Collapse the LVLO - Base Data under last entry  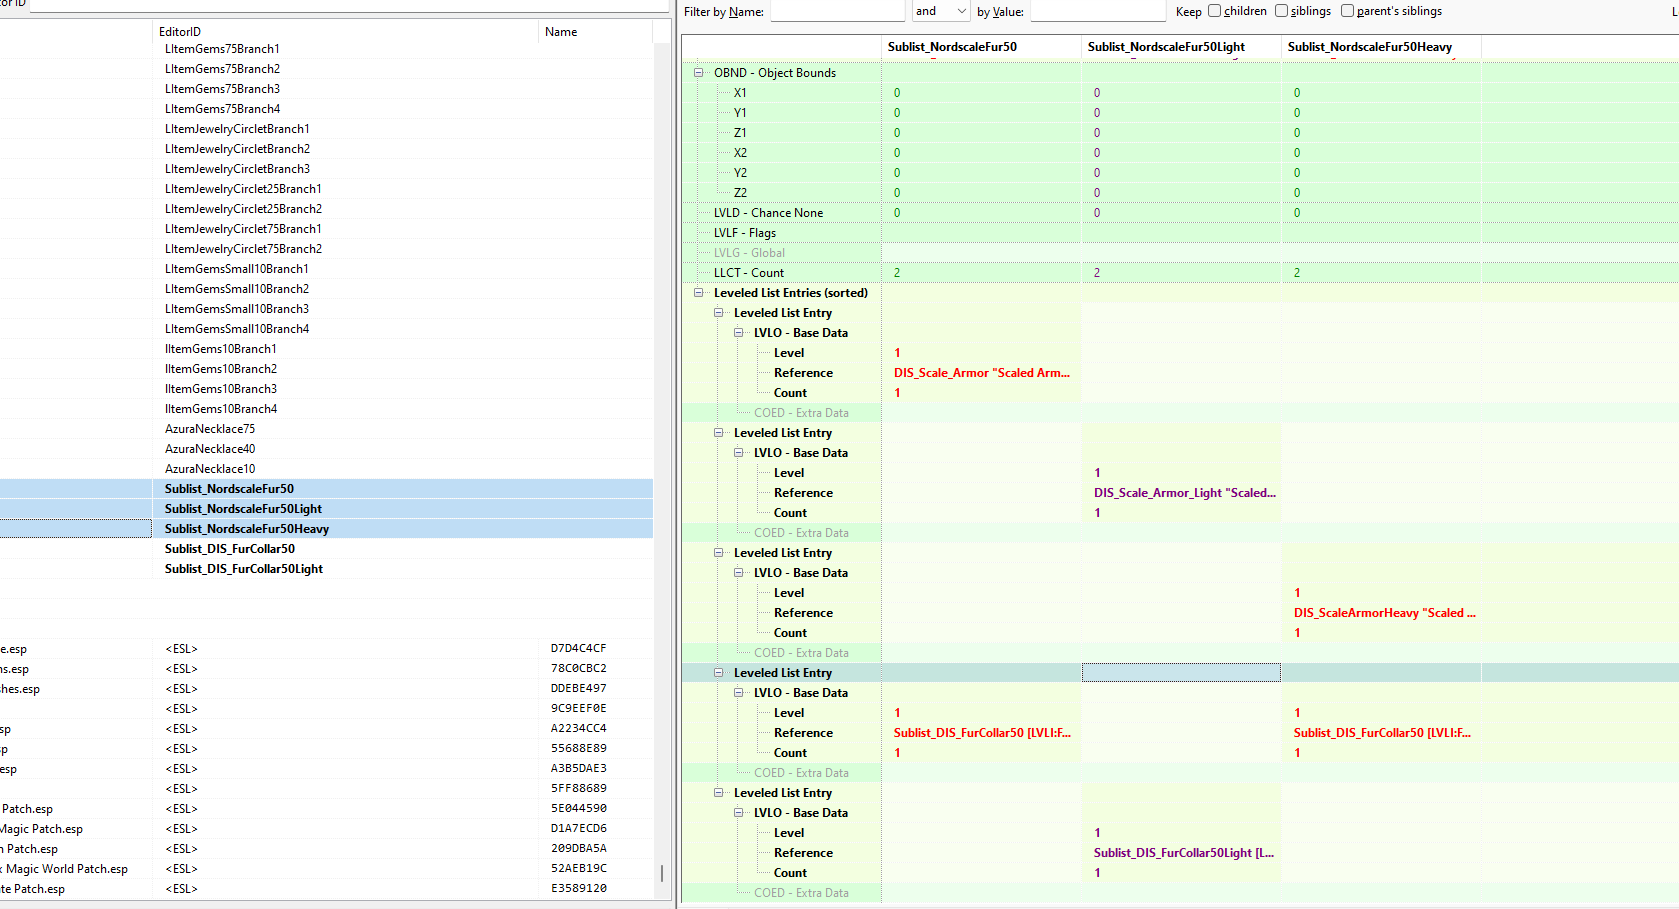(x=738, y=813)
